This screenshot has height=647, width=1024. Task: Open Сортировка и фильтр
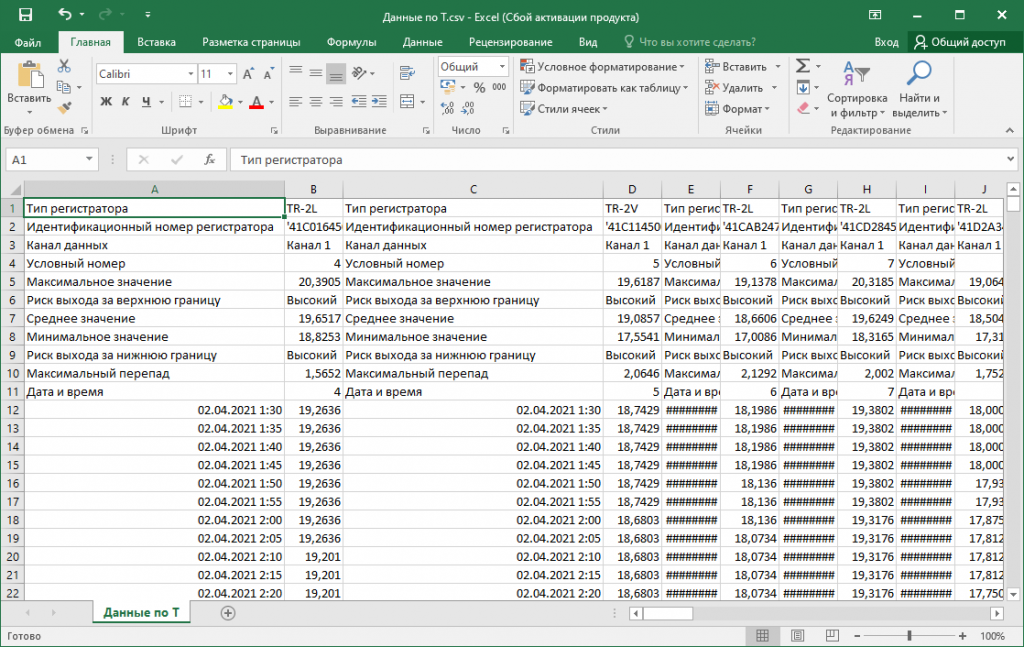coord(857,89)
